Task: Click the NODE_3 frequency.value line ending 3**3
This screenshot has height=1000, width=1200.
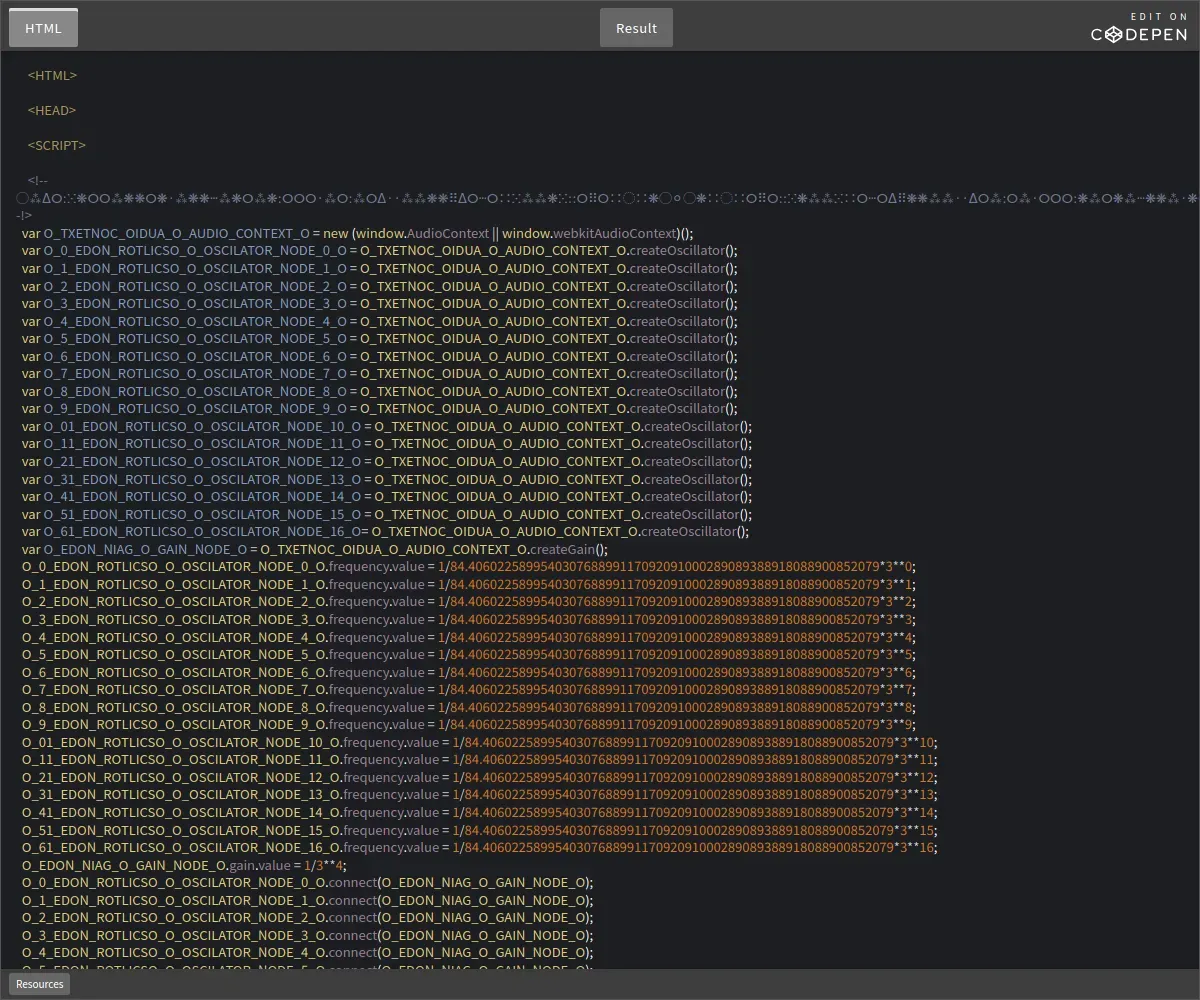Action: click(468, 619)
